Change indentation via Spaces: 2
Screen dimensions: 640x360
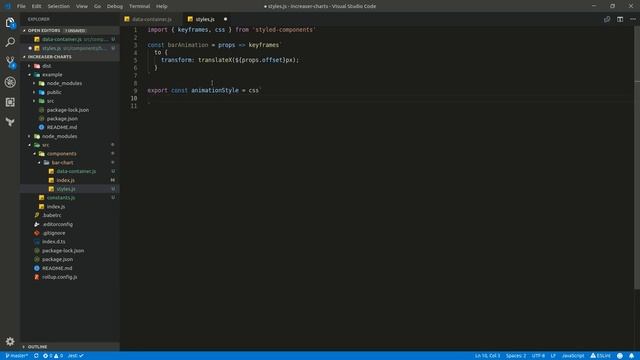point(516,356)
